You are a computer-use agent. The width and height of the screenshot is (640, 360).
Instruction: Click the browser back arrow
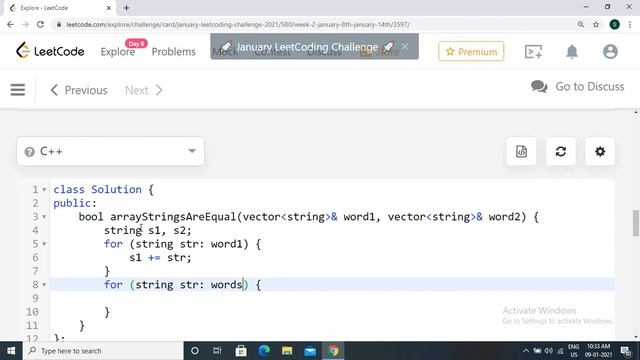pyautogui.click(x=10, y=24)
